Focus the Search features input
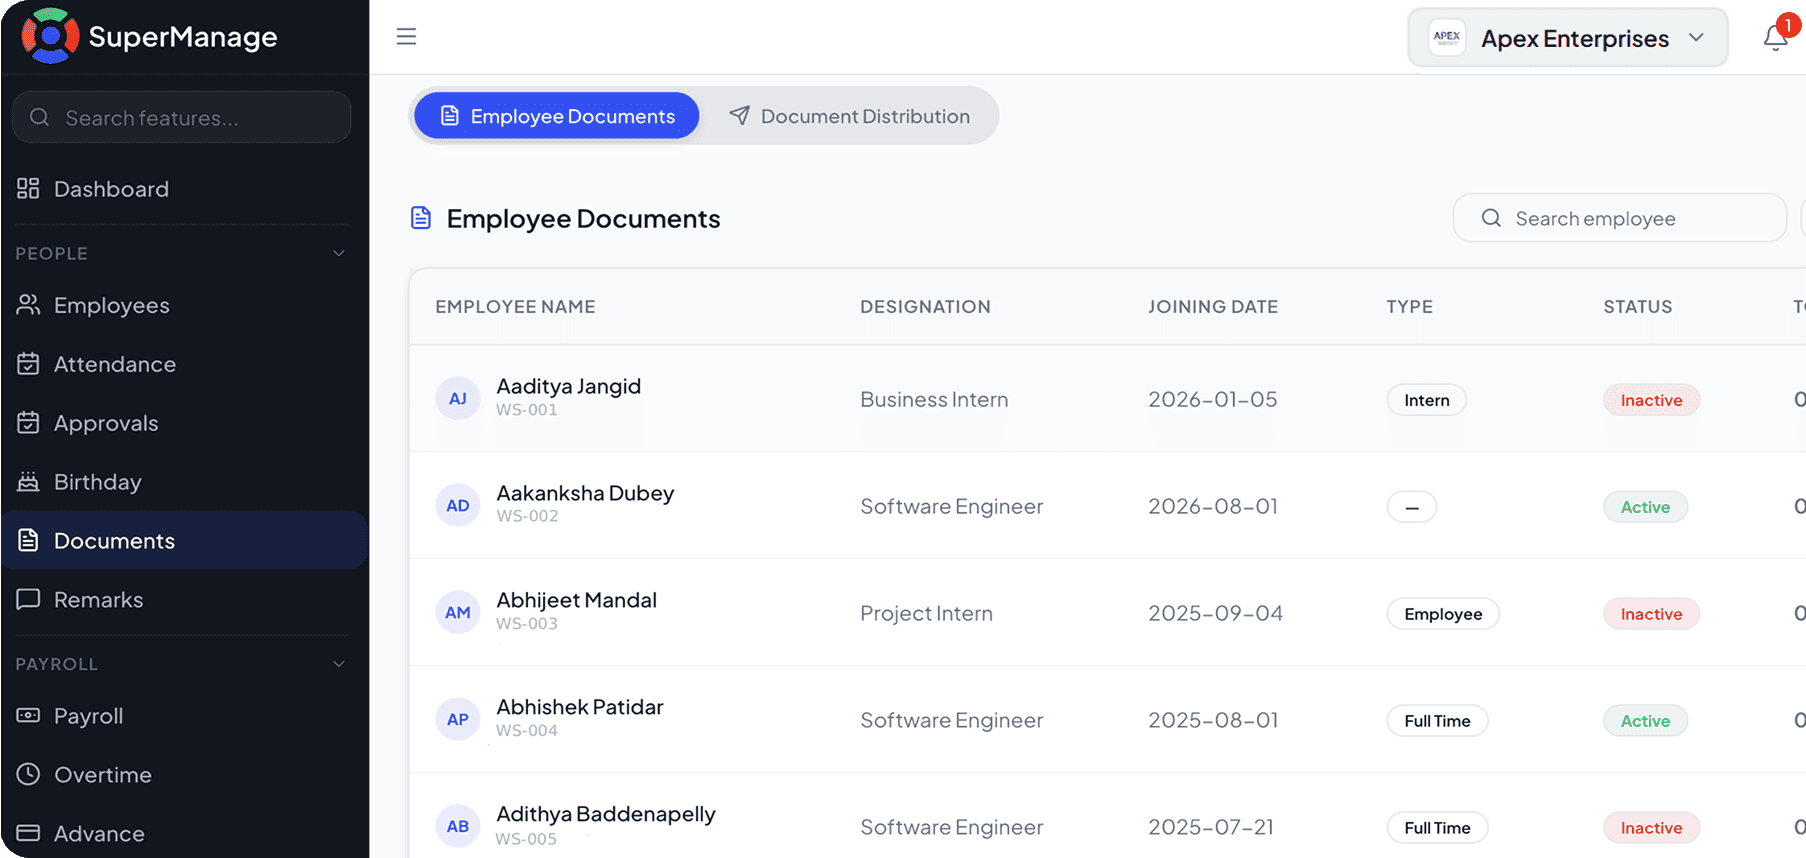Screen dimensions: 1806x858 point(182,118)
